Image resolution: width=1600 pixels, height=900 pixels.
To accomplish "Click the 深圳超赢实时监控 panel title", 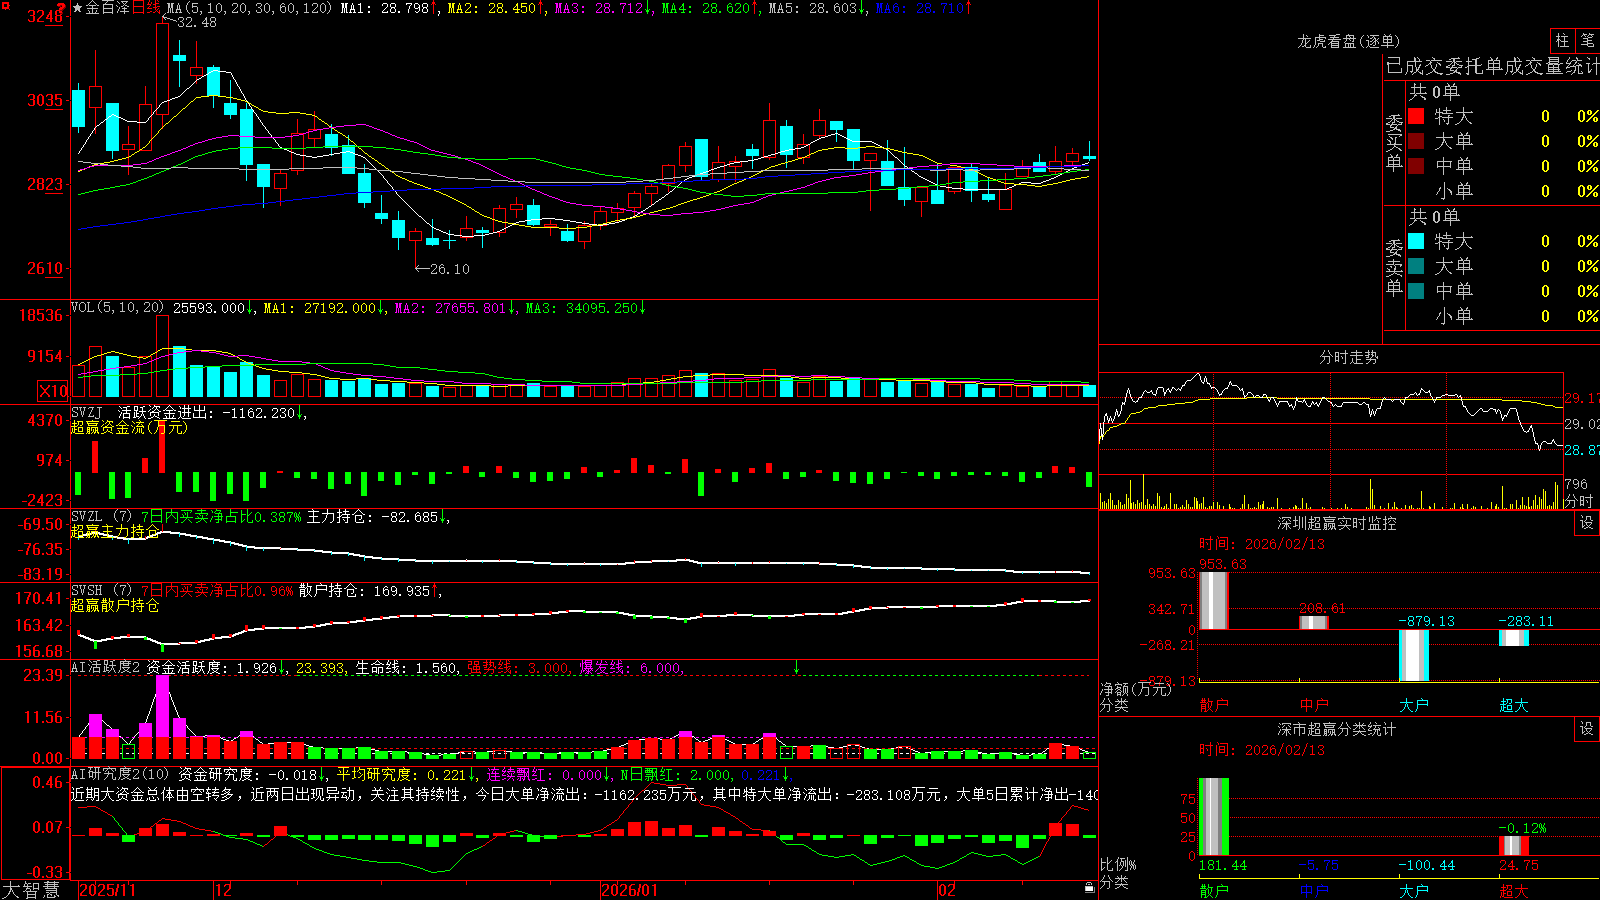I will coord(1337,523).
